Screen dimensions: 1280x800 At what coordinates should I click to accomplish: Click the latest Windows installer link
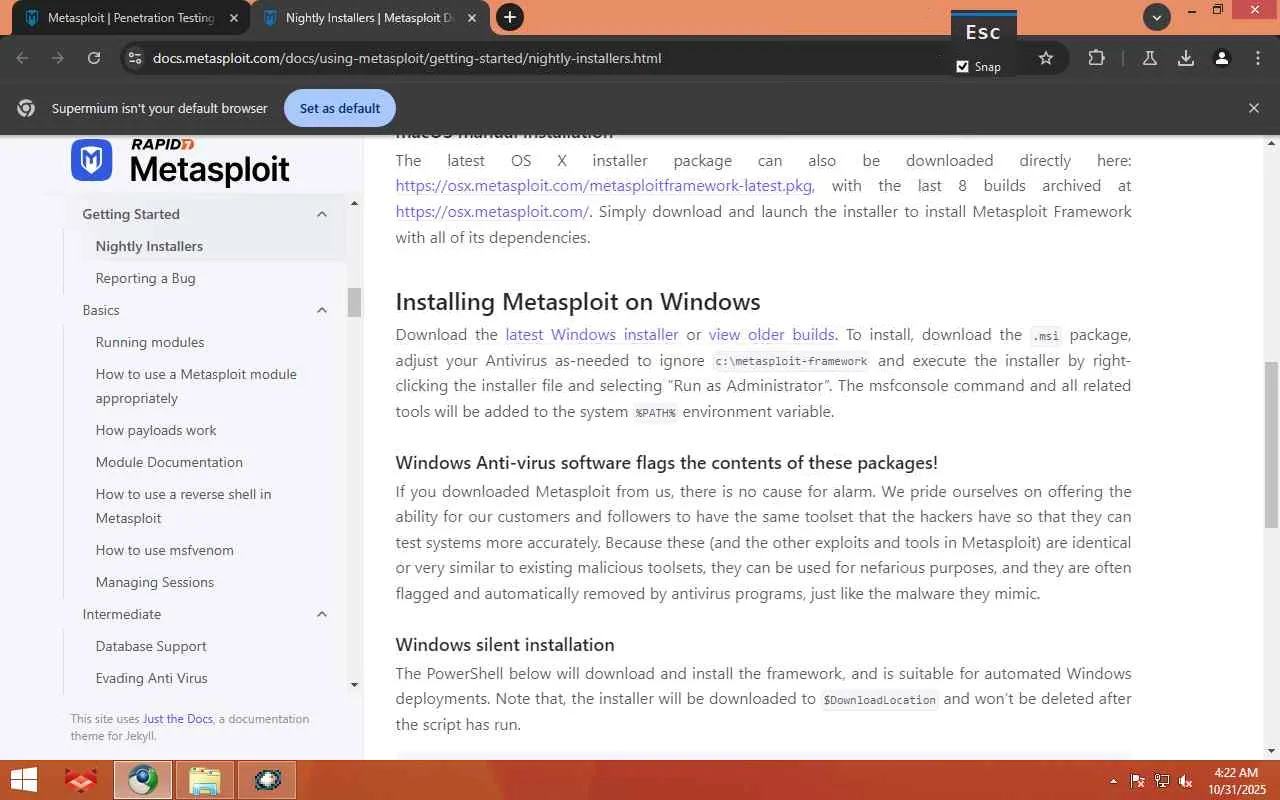pyautogui.click(x=592, y=334)
